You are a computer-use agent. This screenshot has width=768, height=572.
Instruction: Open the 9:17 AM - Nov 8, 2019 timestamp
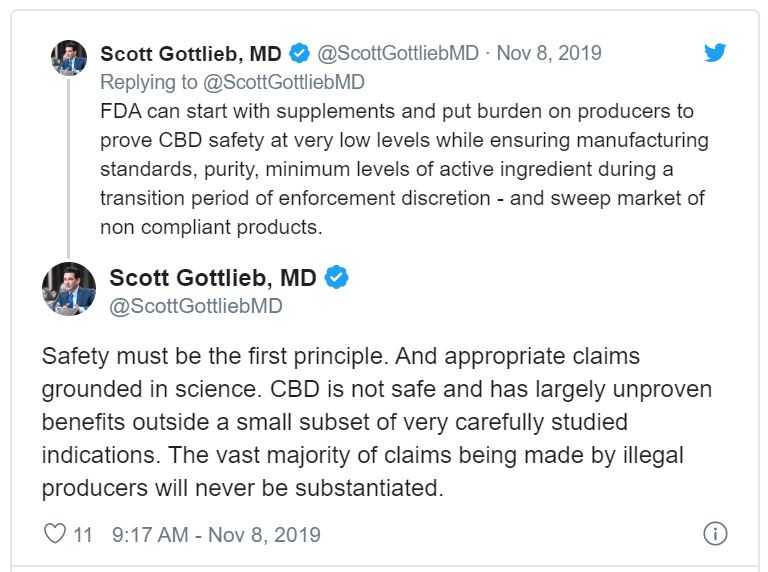(x=216, y=534)
